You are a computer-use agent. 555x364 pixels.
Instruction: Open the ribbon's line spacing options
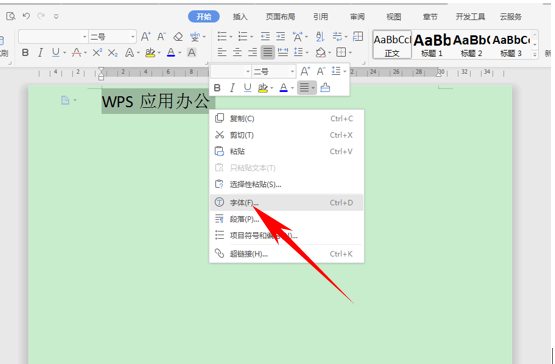point(298,53)
